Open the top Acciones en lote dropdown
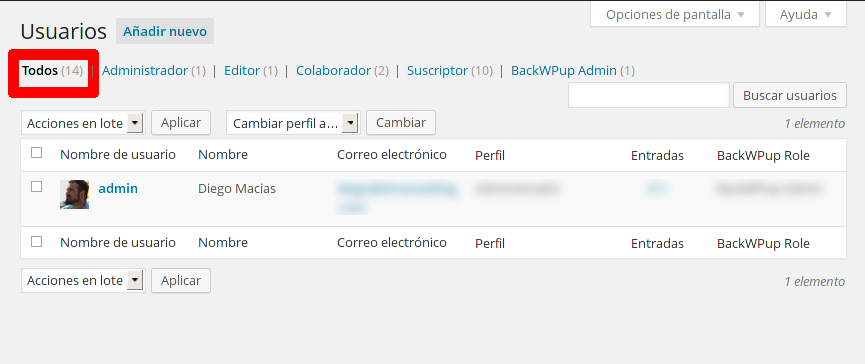Viewport: 865px width, 364px height. 83,123
